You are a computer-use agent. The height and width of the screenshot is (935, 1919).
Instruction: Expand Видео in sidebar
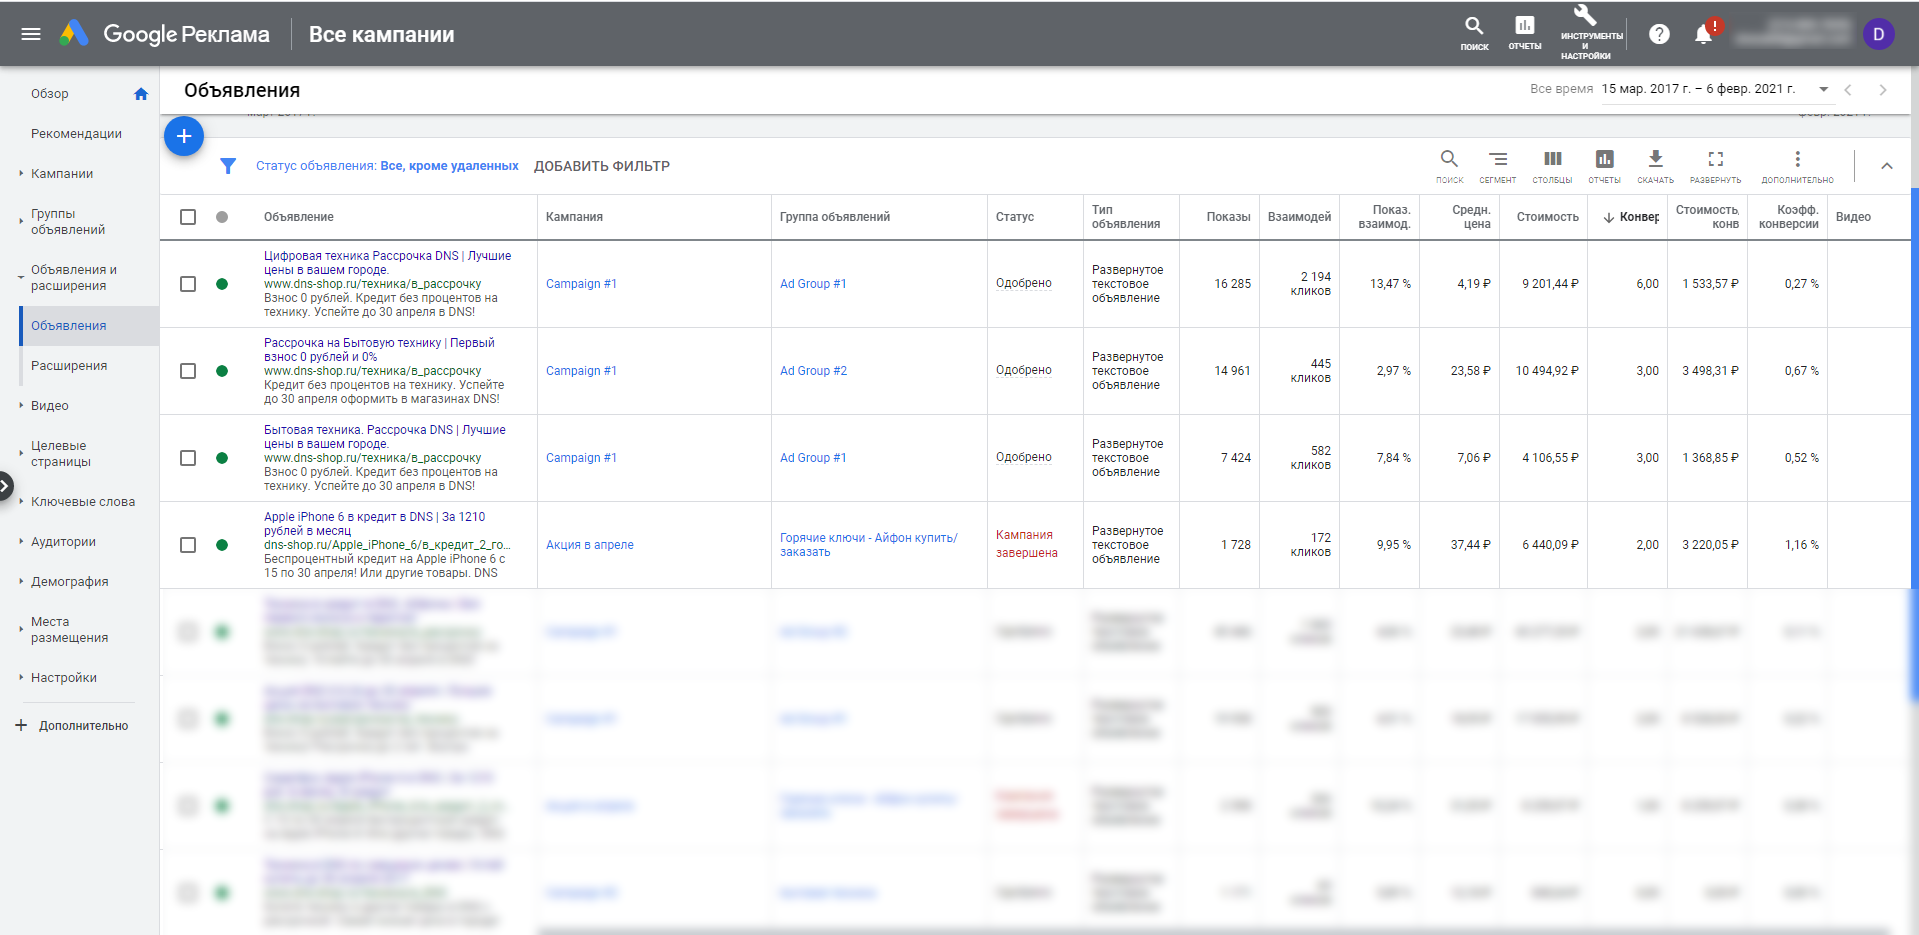(x=21, y=406)
